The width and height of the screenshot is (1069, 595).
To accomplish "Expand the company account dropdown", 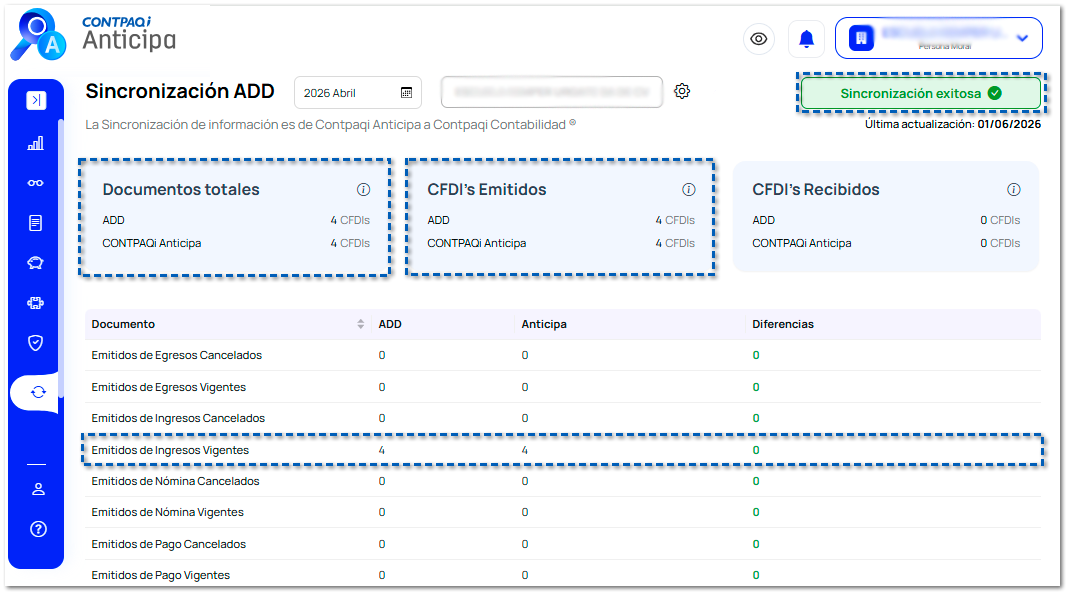I will [x=939, y=38].
